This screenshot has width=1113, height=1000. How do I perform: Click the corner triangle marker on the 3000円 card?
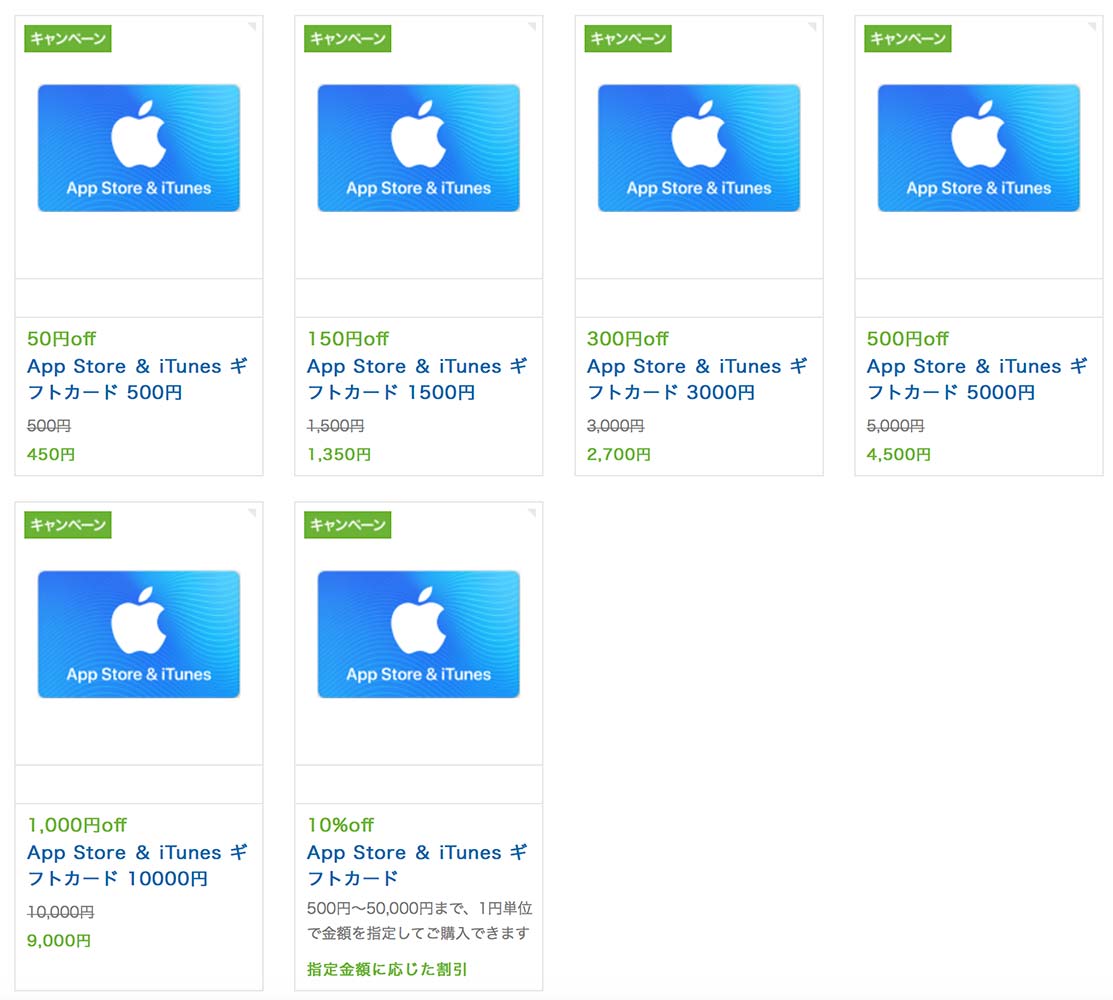(812, 26)
